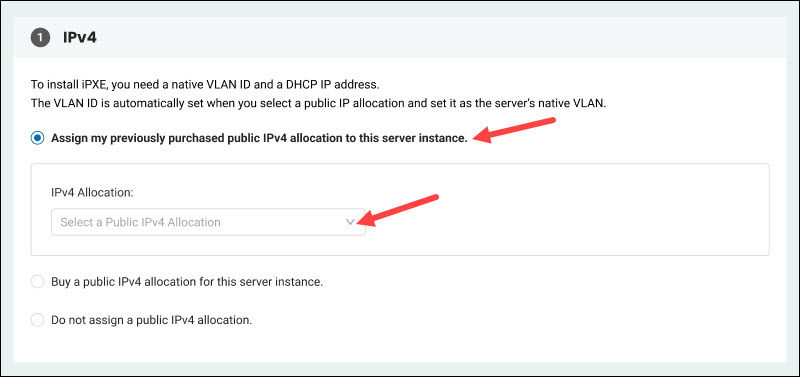Image resolution: width=800 pixels, height=377 pixels.
Task: Click the VLAN ID automatically set sentence
Action: pyautogui.click(x=318, y=103)
